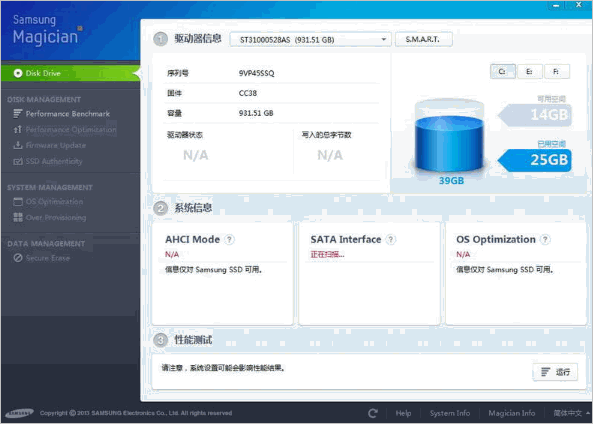The image size is (593, 424).
Task: Open Magician Info link in footer
Action: click(x=511, y=413)
